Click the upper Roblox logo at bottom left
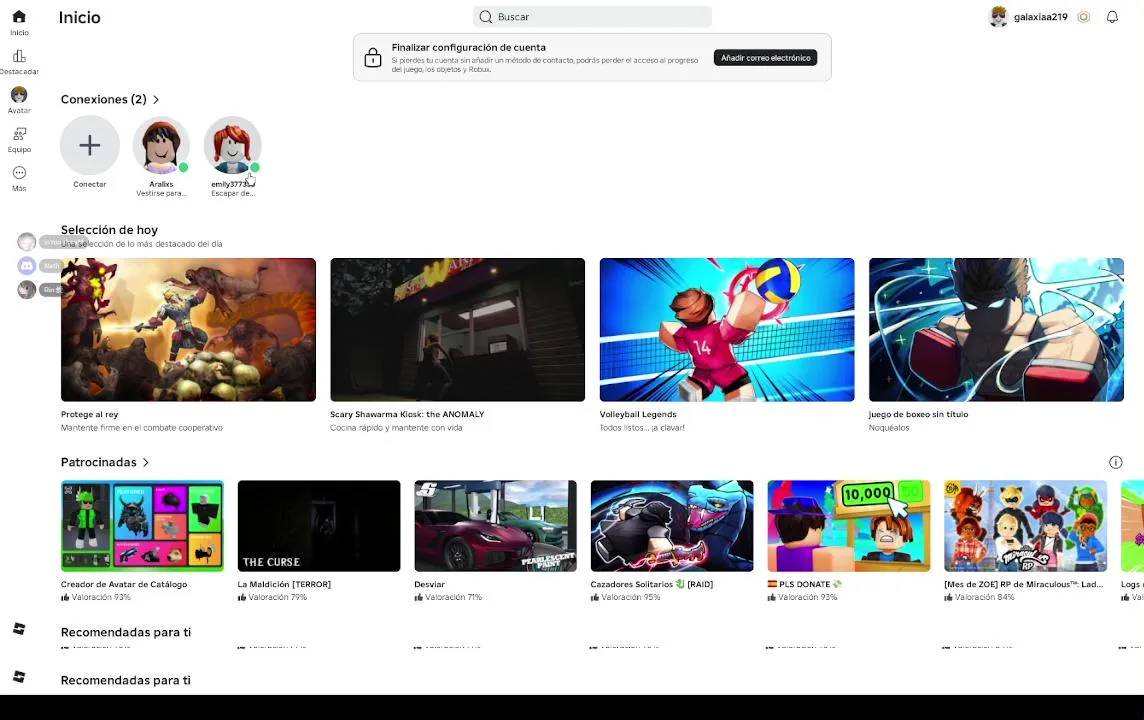Image resolution: width=1144 pixels, height=720 pixels. click(x=19, y=629)
